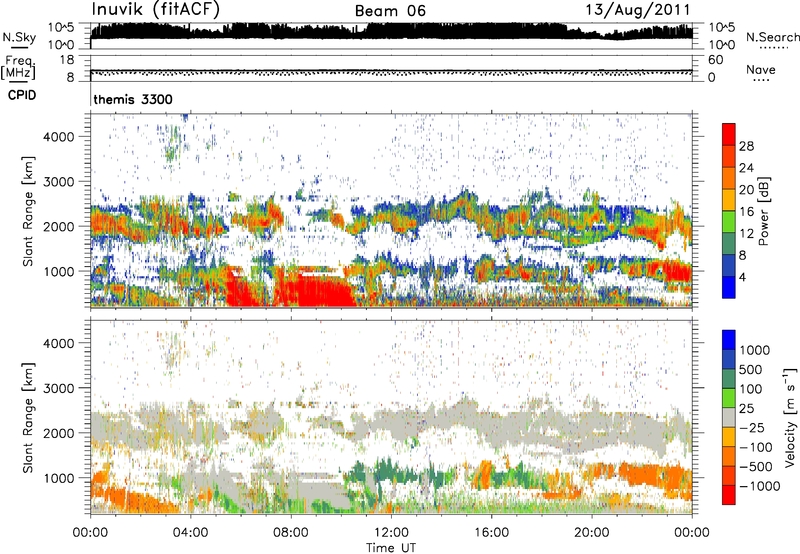Click the '-1000' tick on the velocity colorbar

759,486
